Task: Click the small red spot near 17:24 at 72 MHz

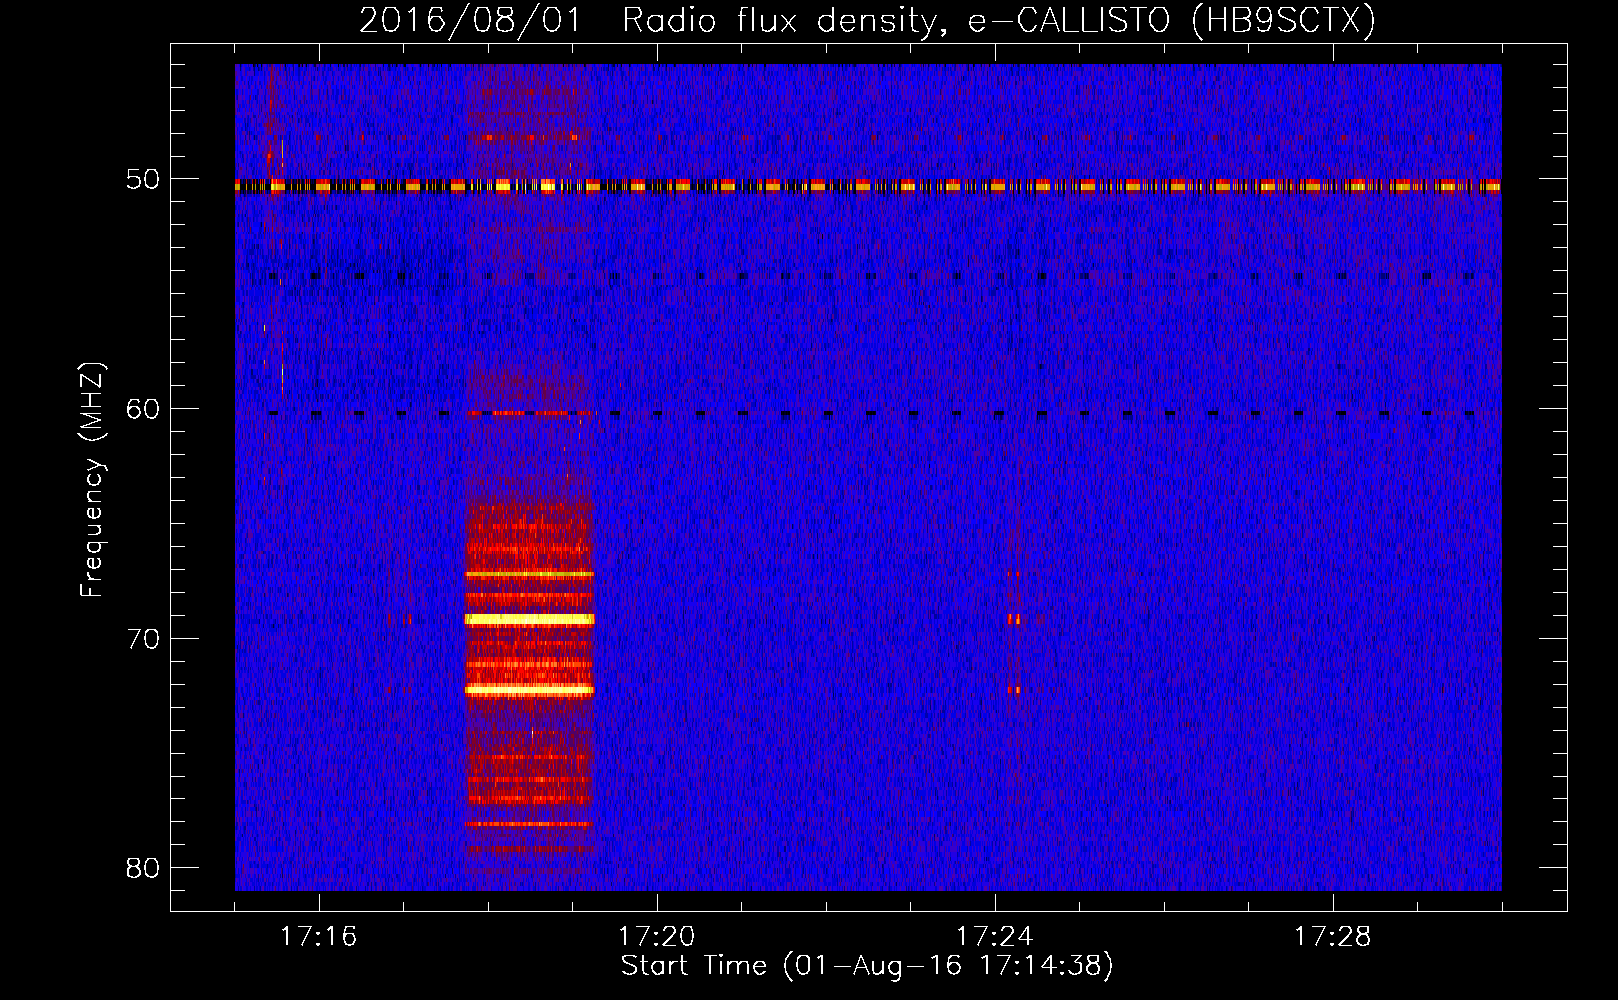Action: [1015, 689]
